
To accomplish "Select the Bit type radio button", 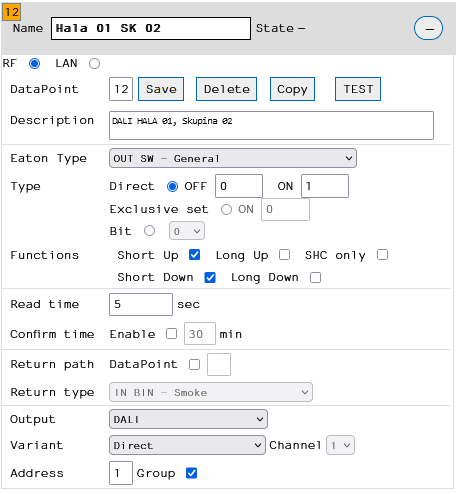I will point(149,231).
